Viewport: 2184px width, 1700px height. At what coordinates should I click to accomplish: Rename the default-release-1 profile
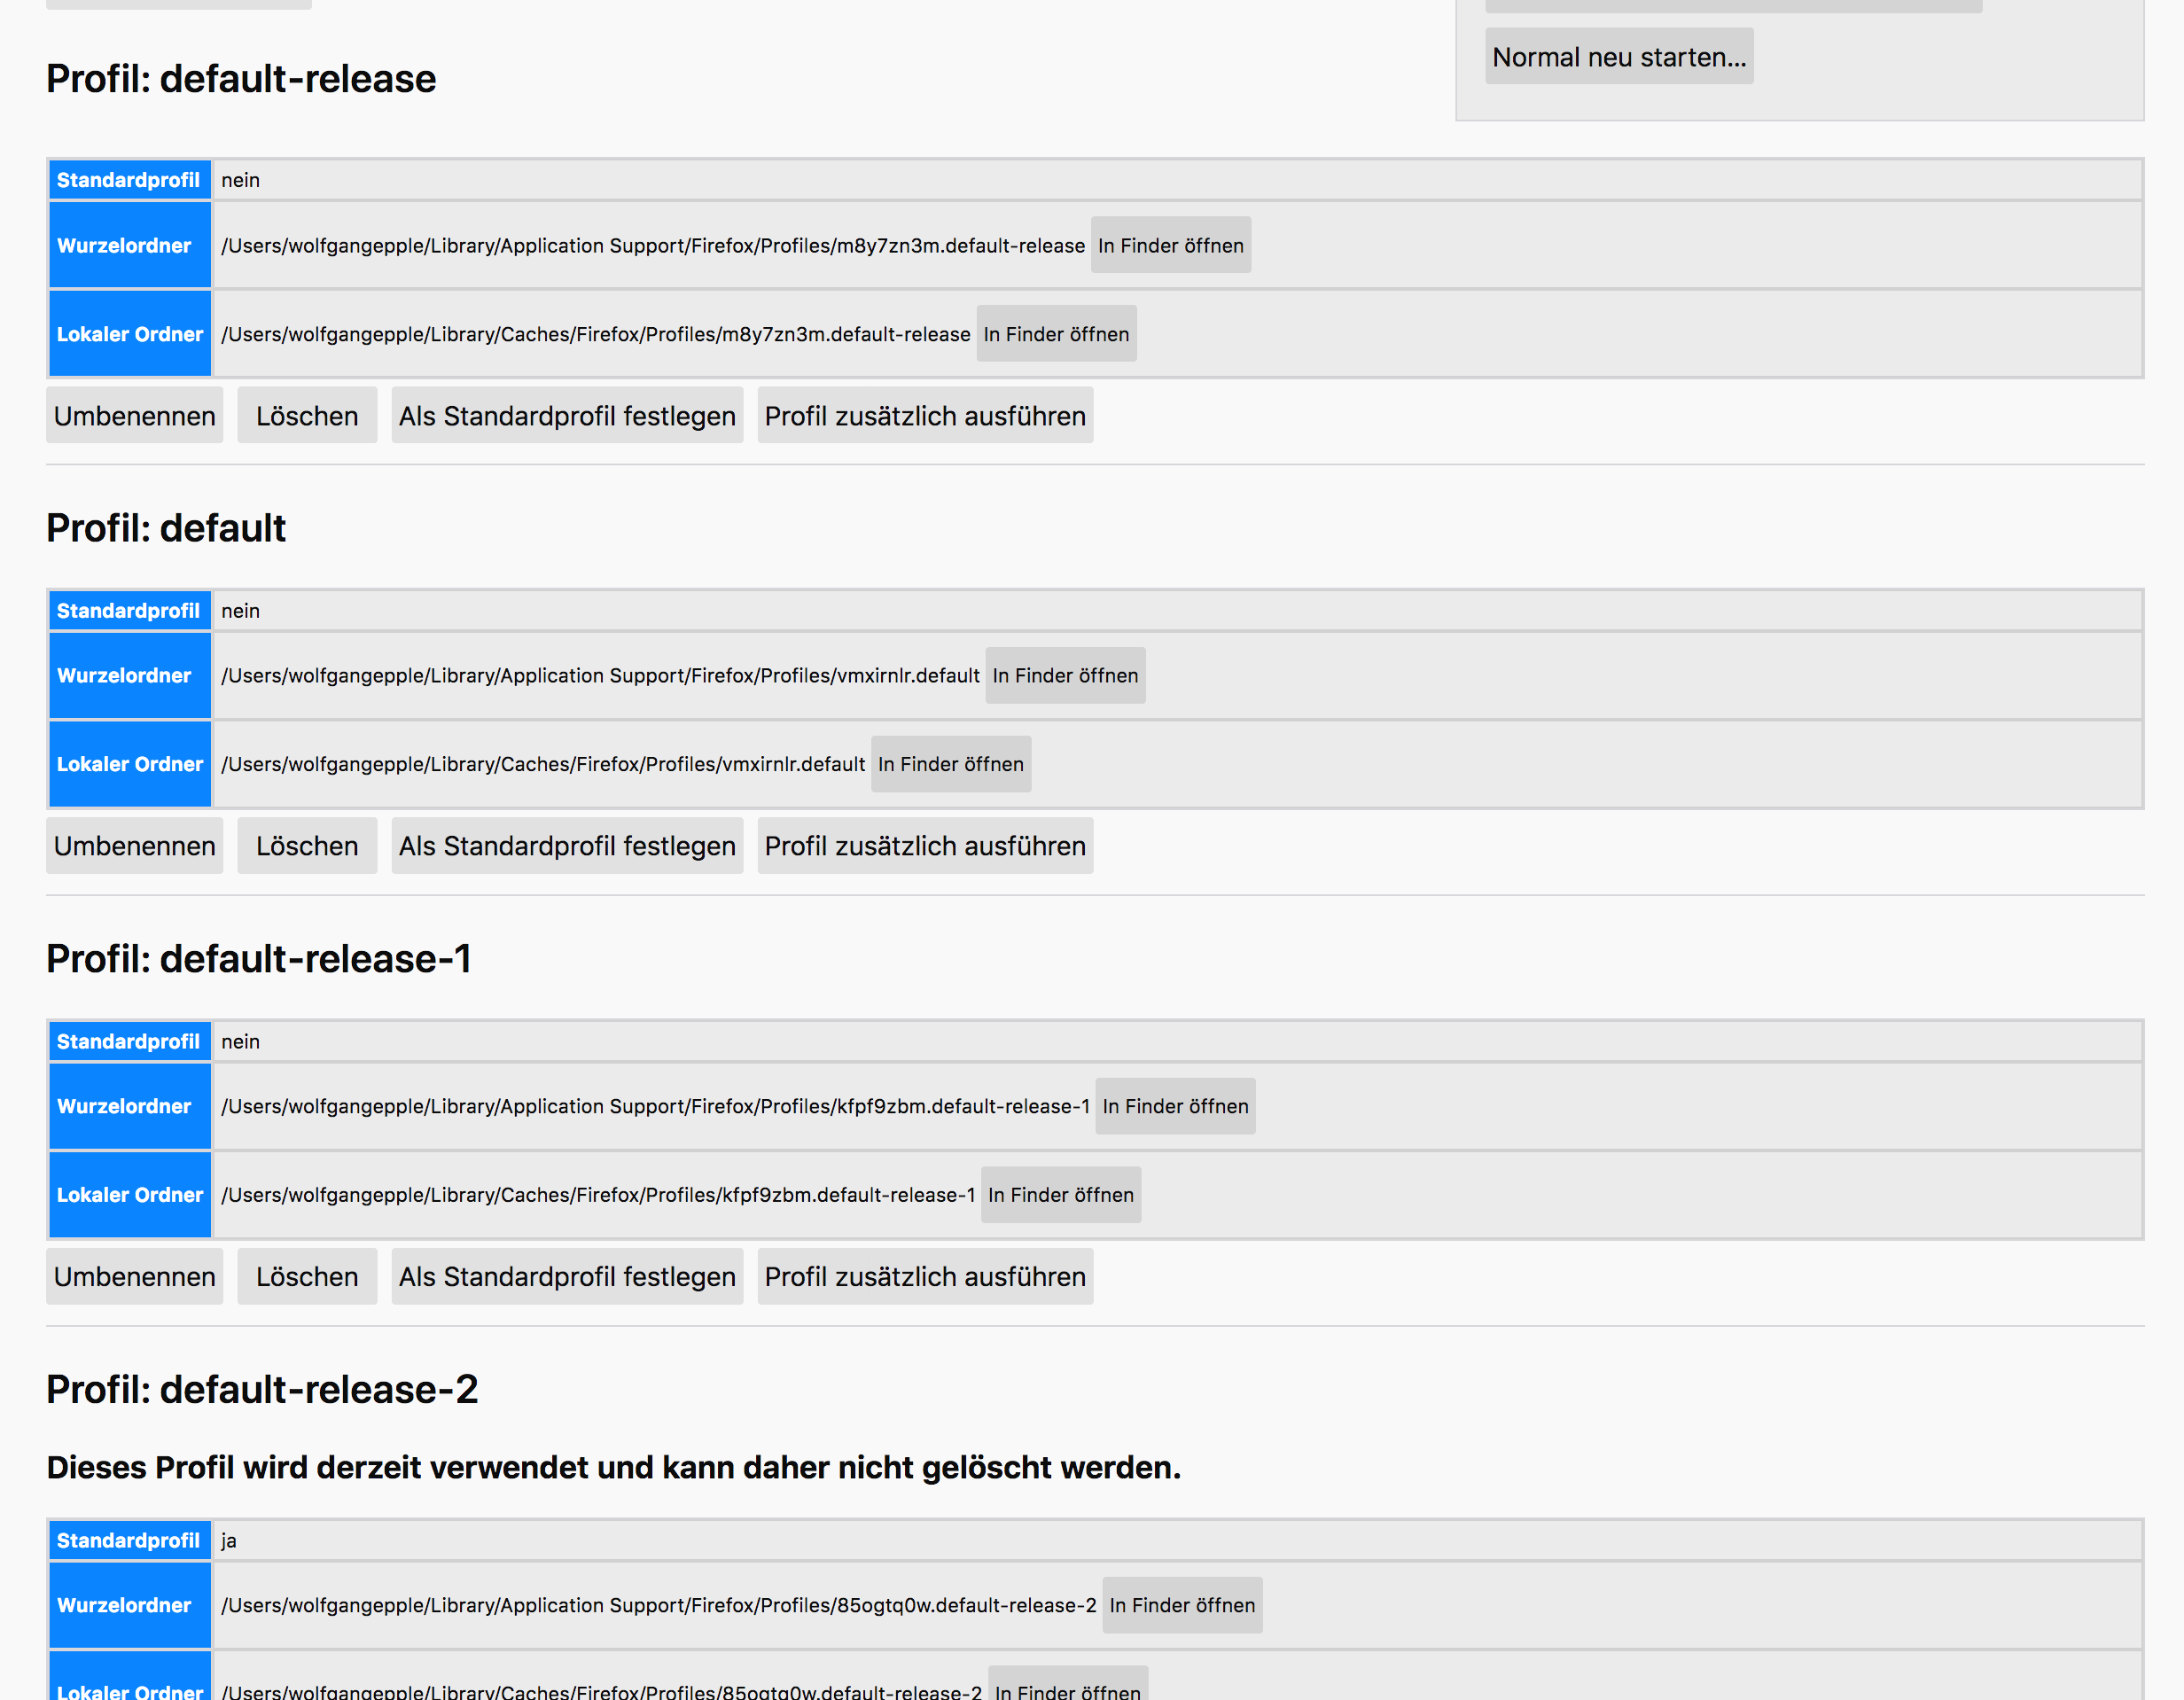(x=134, y=1277)
